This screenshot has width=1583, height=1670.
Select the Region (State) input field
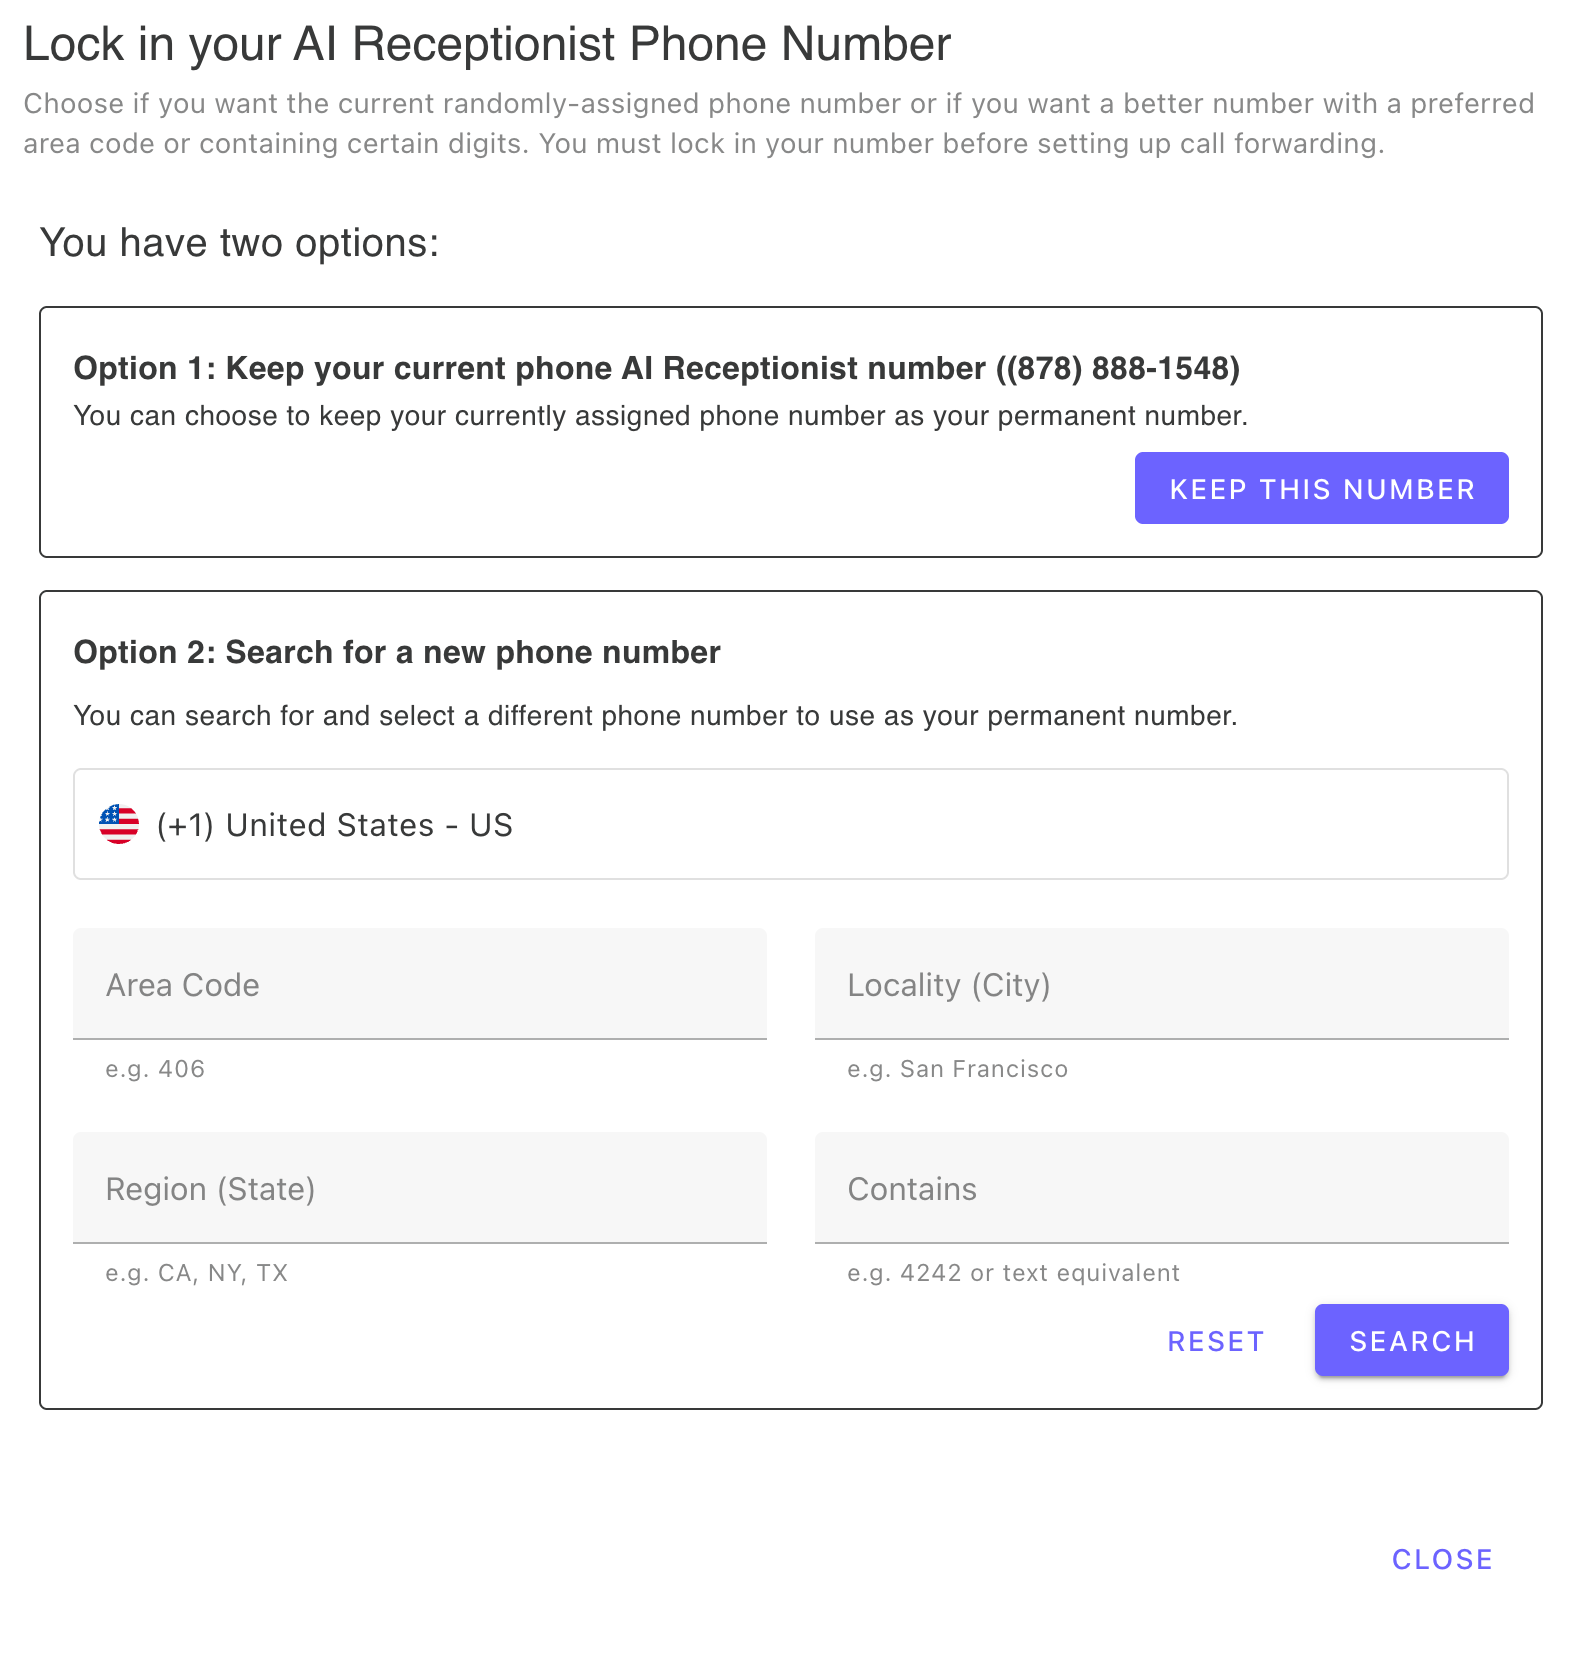(x=418, y=1189)
